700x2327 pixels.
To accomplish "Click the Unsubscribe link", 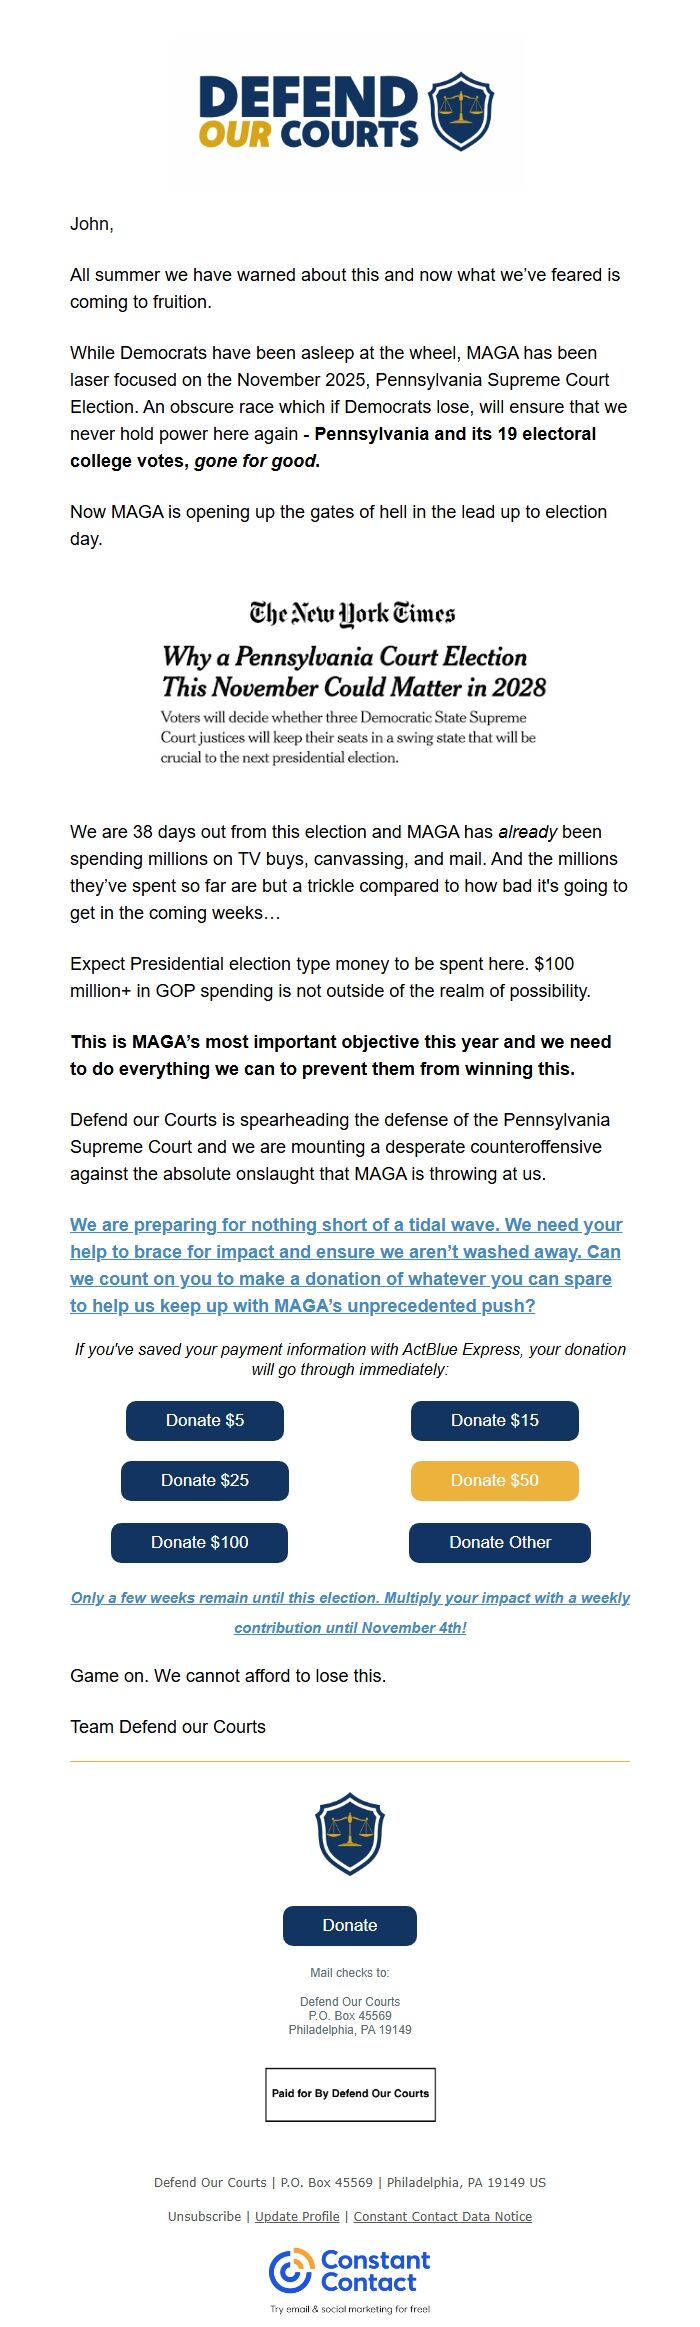I will [x=204, y=2216].
